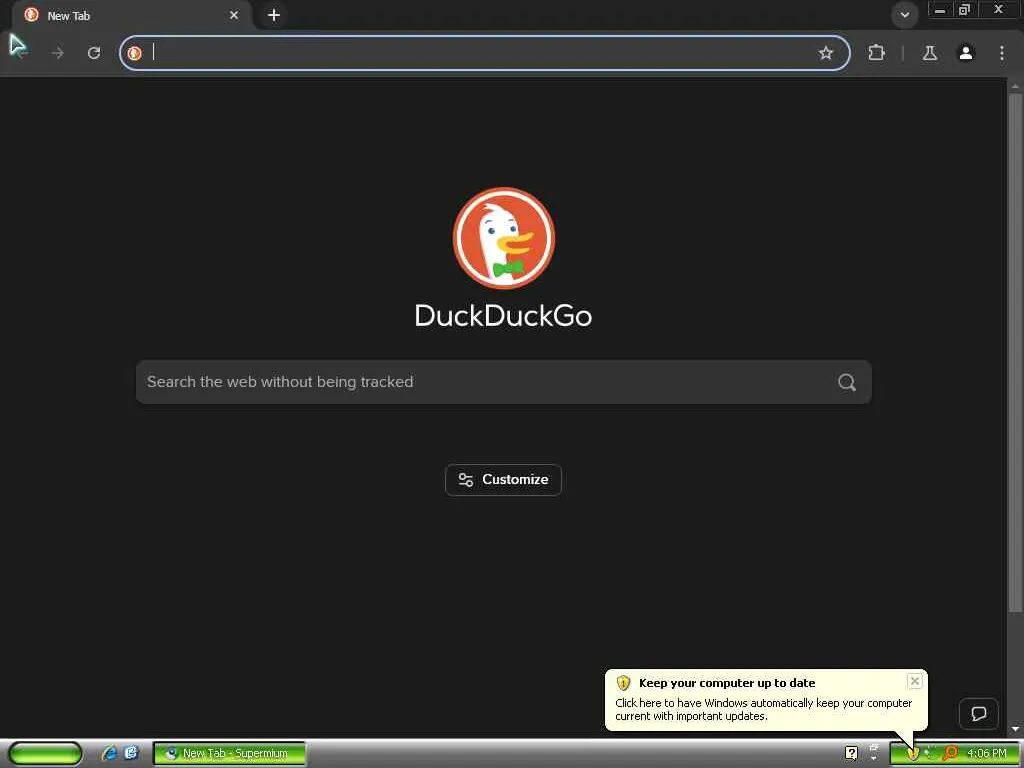Open the Extensions puzzle-piece icon
1024x768 pixels.
876,53
